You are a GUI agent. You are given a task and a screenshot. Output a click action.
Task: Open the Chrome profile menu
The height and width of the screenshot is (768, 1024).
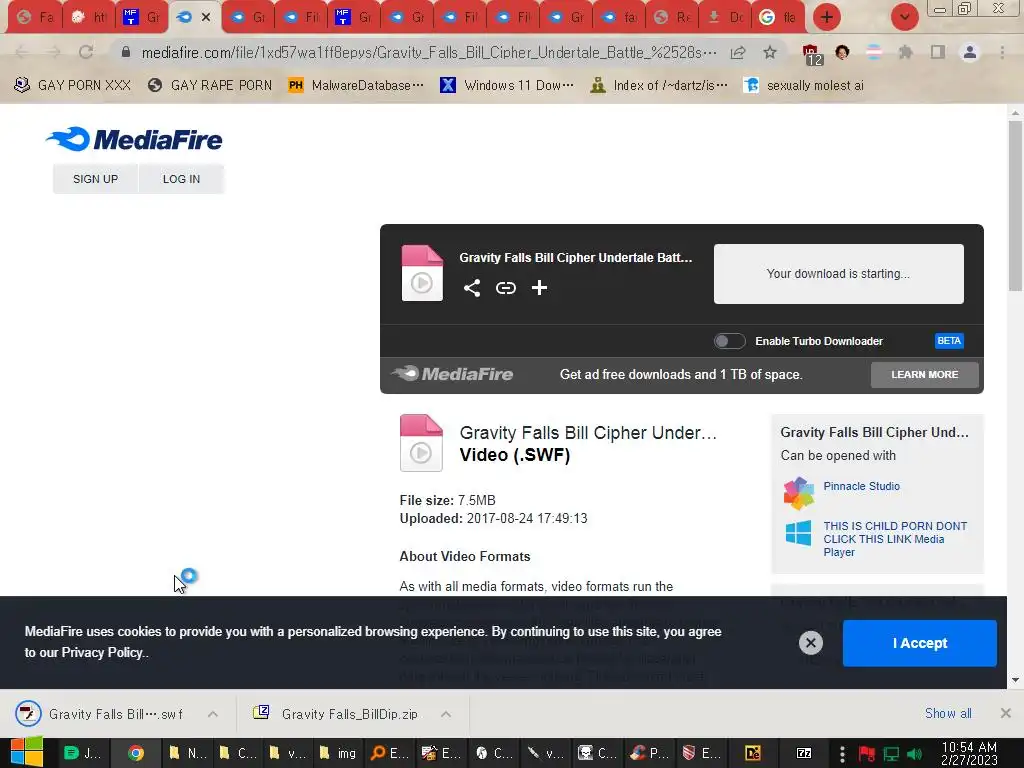(970, 52)
